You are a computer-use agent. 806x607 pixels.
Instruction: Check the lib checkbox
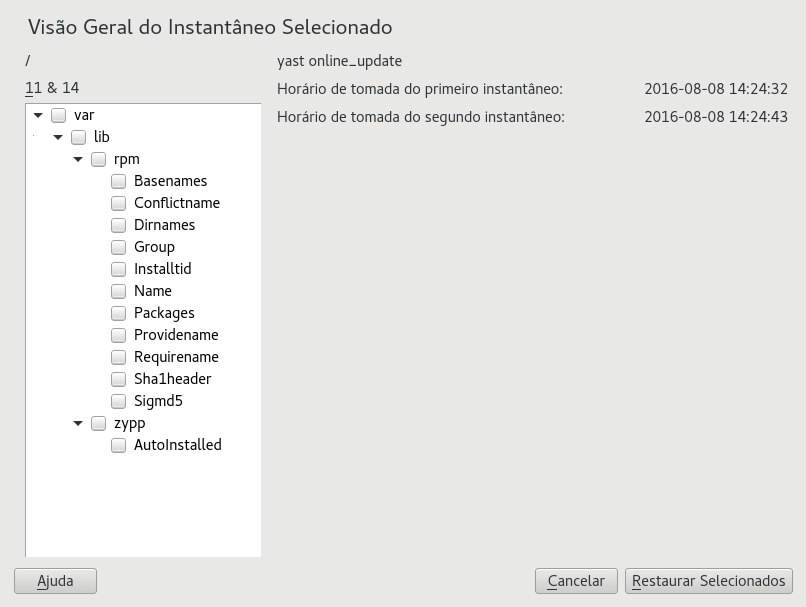pyautogui.click(x=79, y=137)
